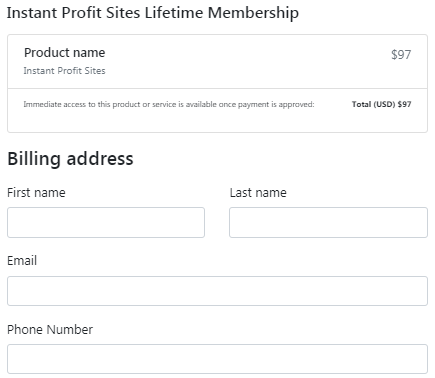Click the 'Instant Profit Sites Lifetime Membership' heading

click(x=153, y=13)
